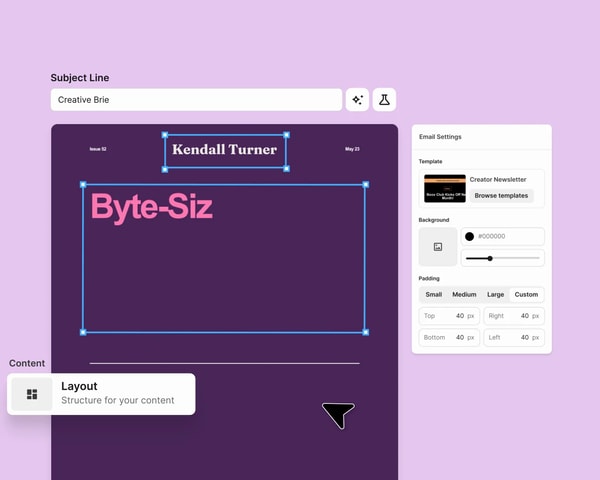Click the Layout grid icon
Viewport: 600px width, 480px height.
32,394
